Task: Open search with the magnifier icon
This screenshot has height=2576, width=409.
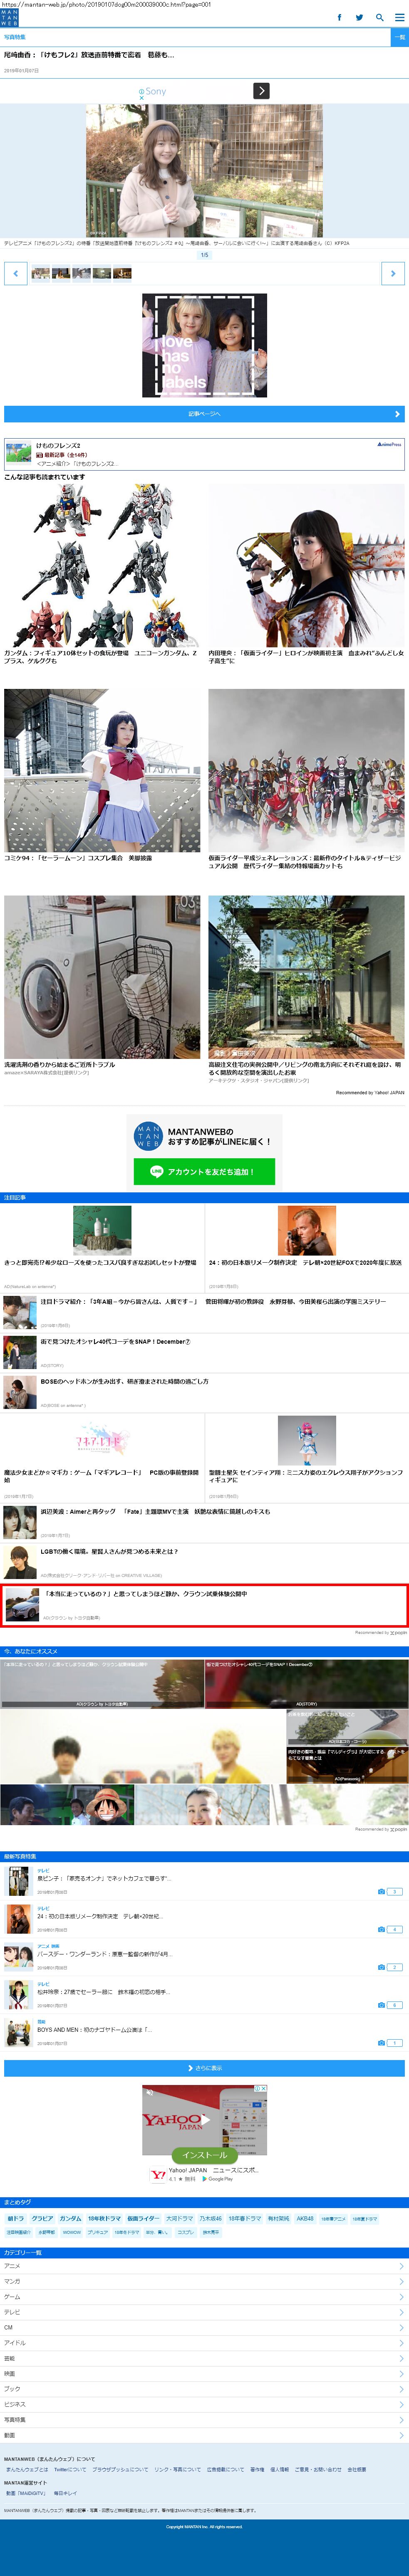Action: point(380,17)
